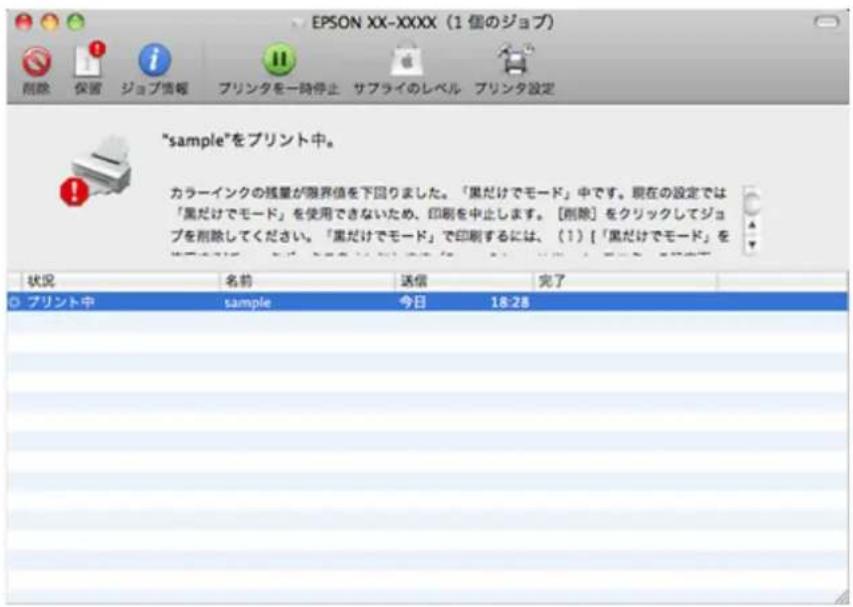Open ジョブ情報 (Job Info) toolbar icon
This screenshot has width=853, height=607.
(x=154, y=60)
